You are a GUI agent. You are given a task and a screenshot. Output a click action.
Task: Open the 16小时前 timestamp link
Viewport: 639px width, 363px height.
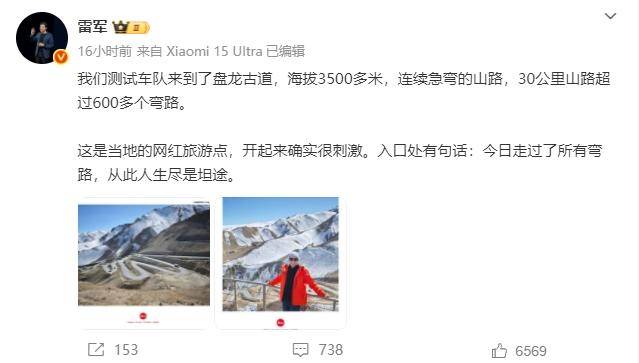(x=105, y=51)
